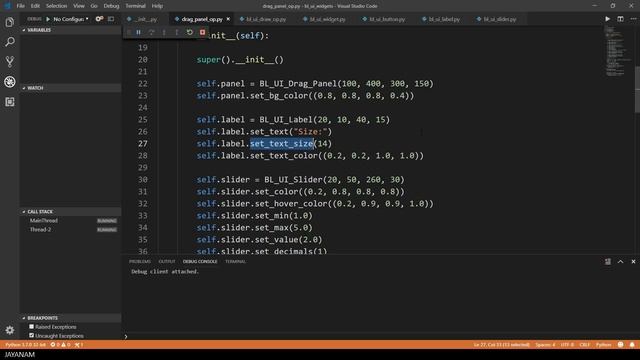
Task: Open the Help menu
Action: pyautogui.click(x=157, y=6)
